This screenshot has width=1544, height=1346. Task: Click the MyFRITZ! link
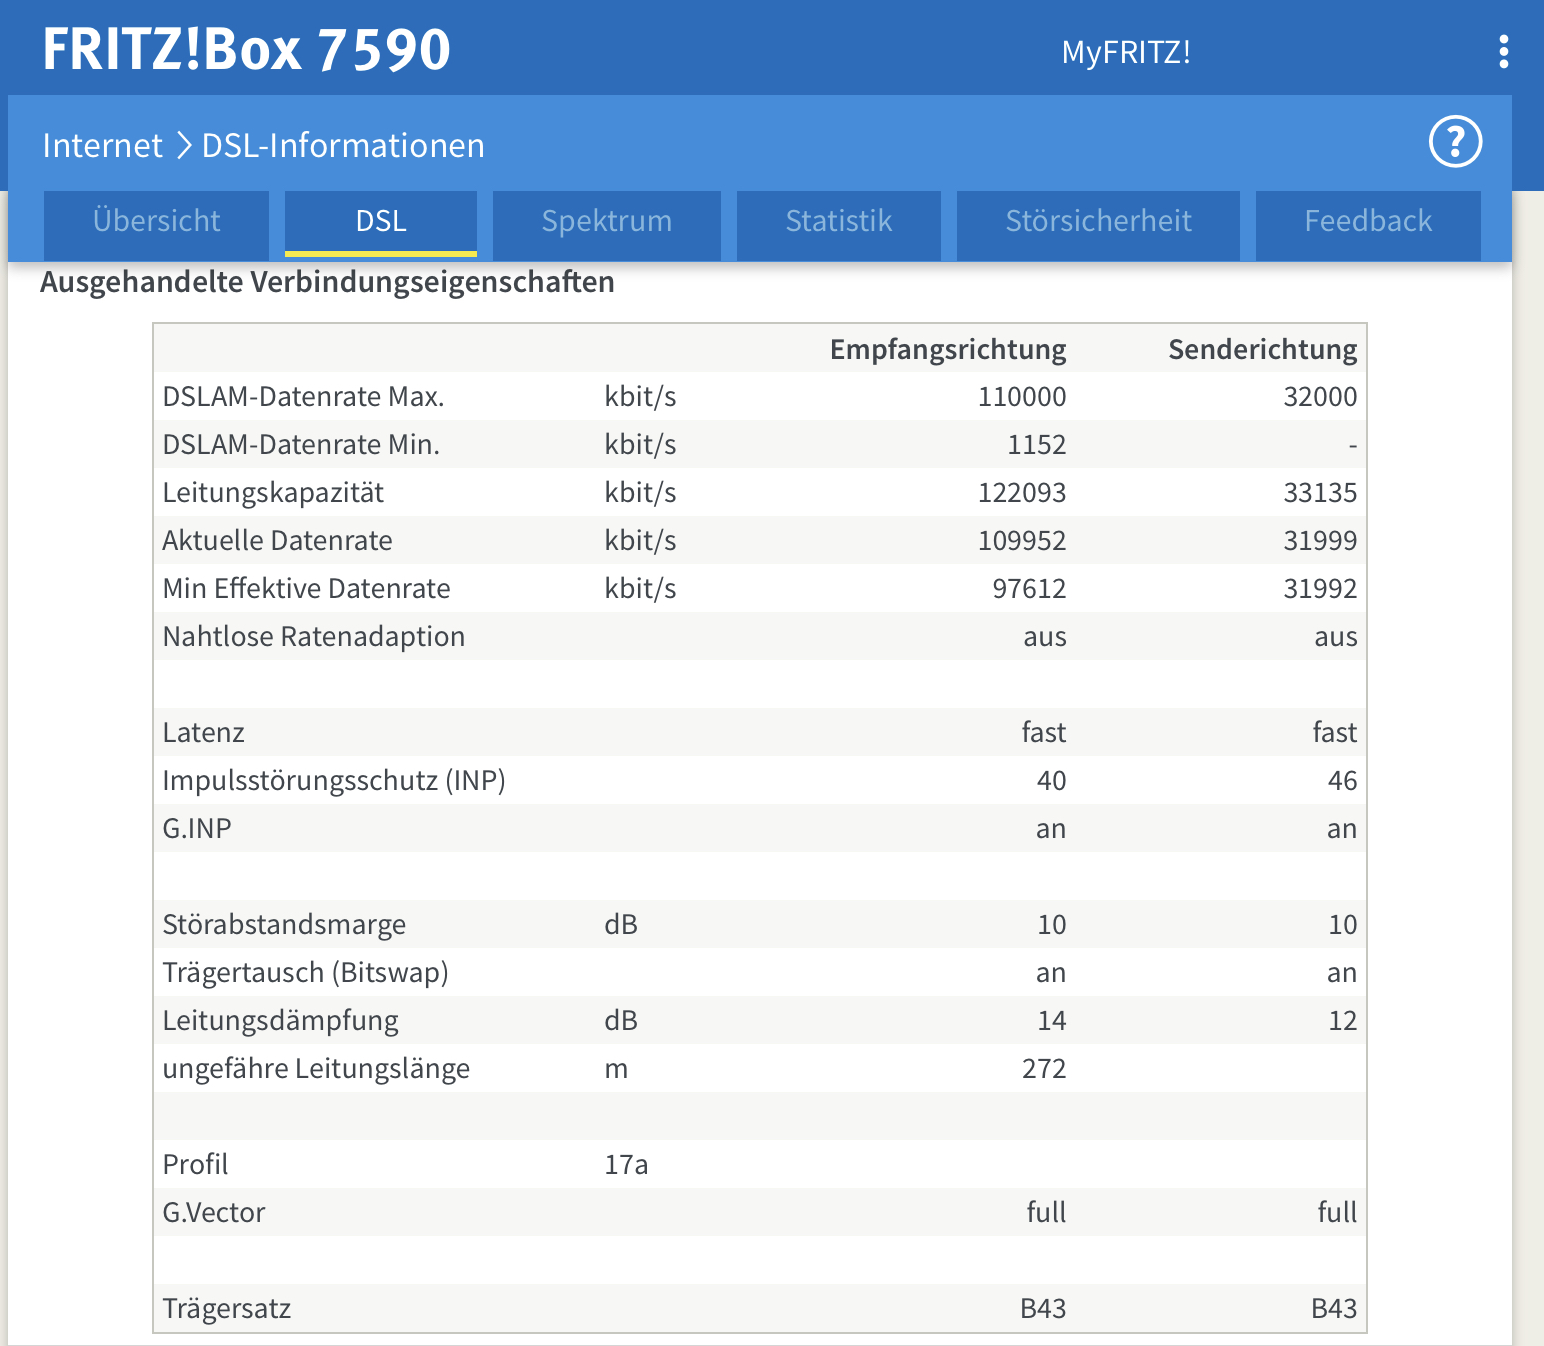click(1126, 52)
